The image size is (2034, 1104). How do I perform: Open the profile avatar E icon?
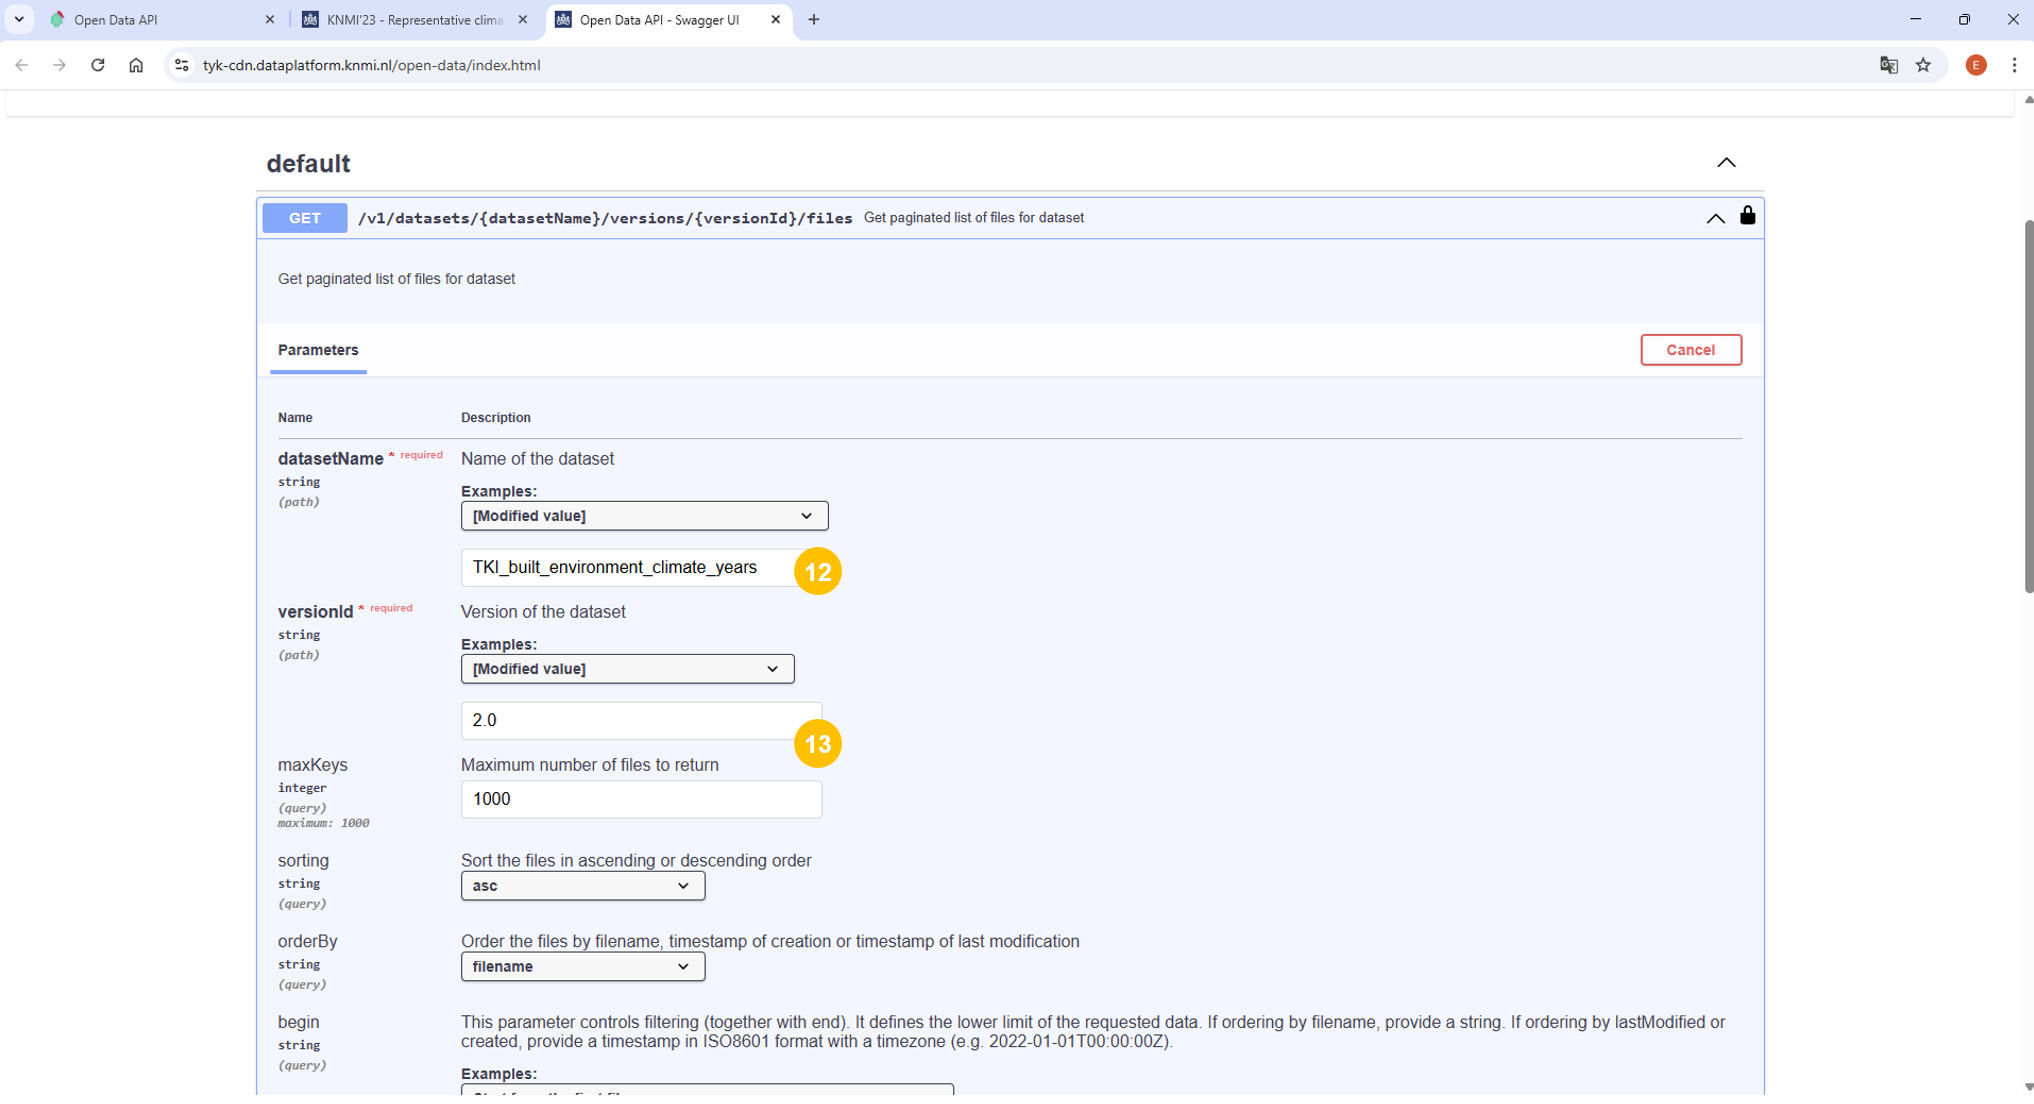click(x=1975, y=65)
